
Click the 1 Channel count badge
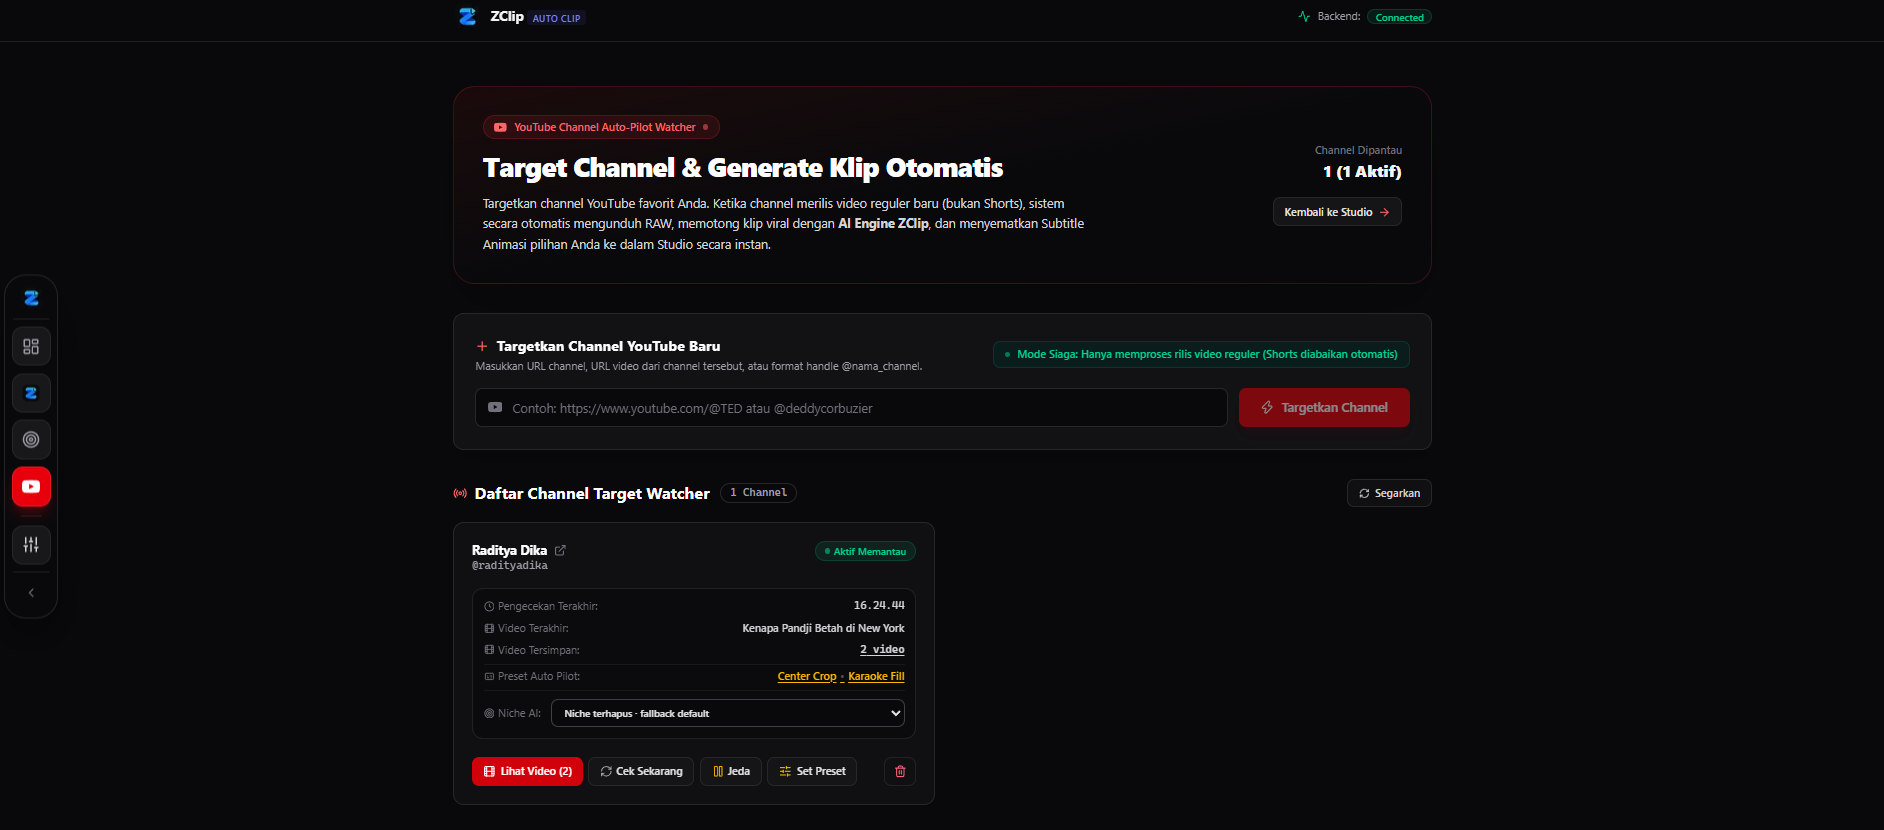coord(758,493)
